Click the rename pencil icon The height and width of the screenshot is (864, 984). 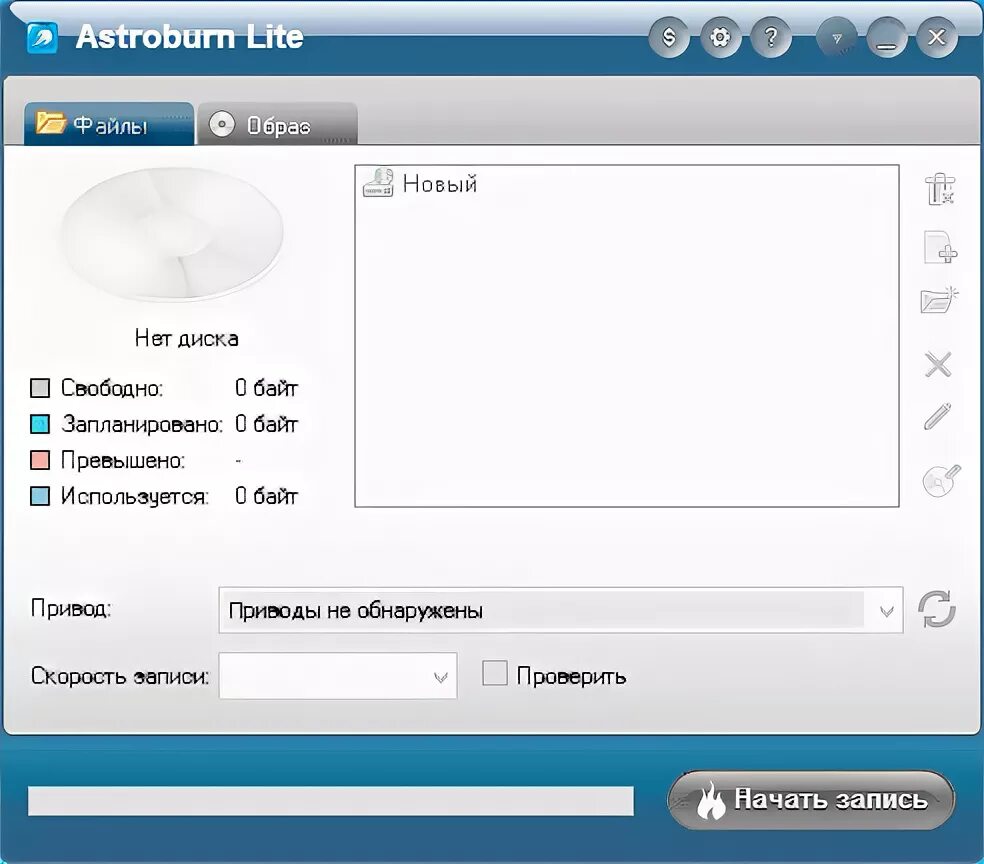[x=938, y=416]
